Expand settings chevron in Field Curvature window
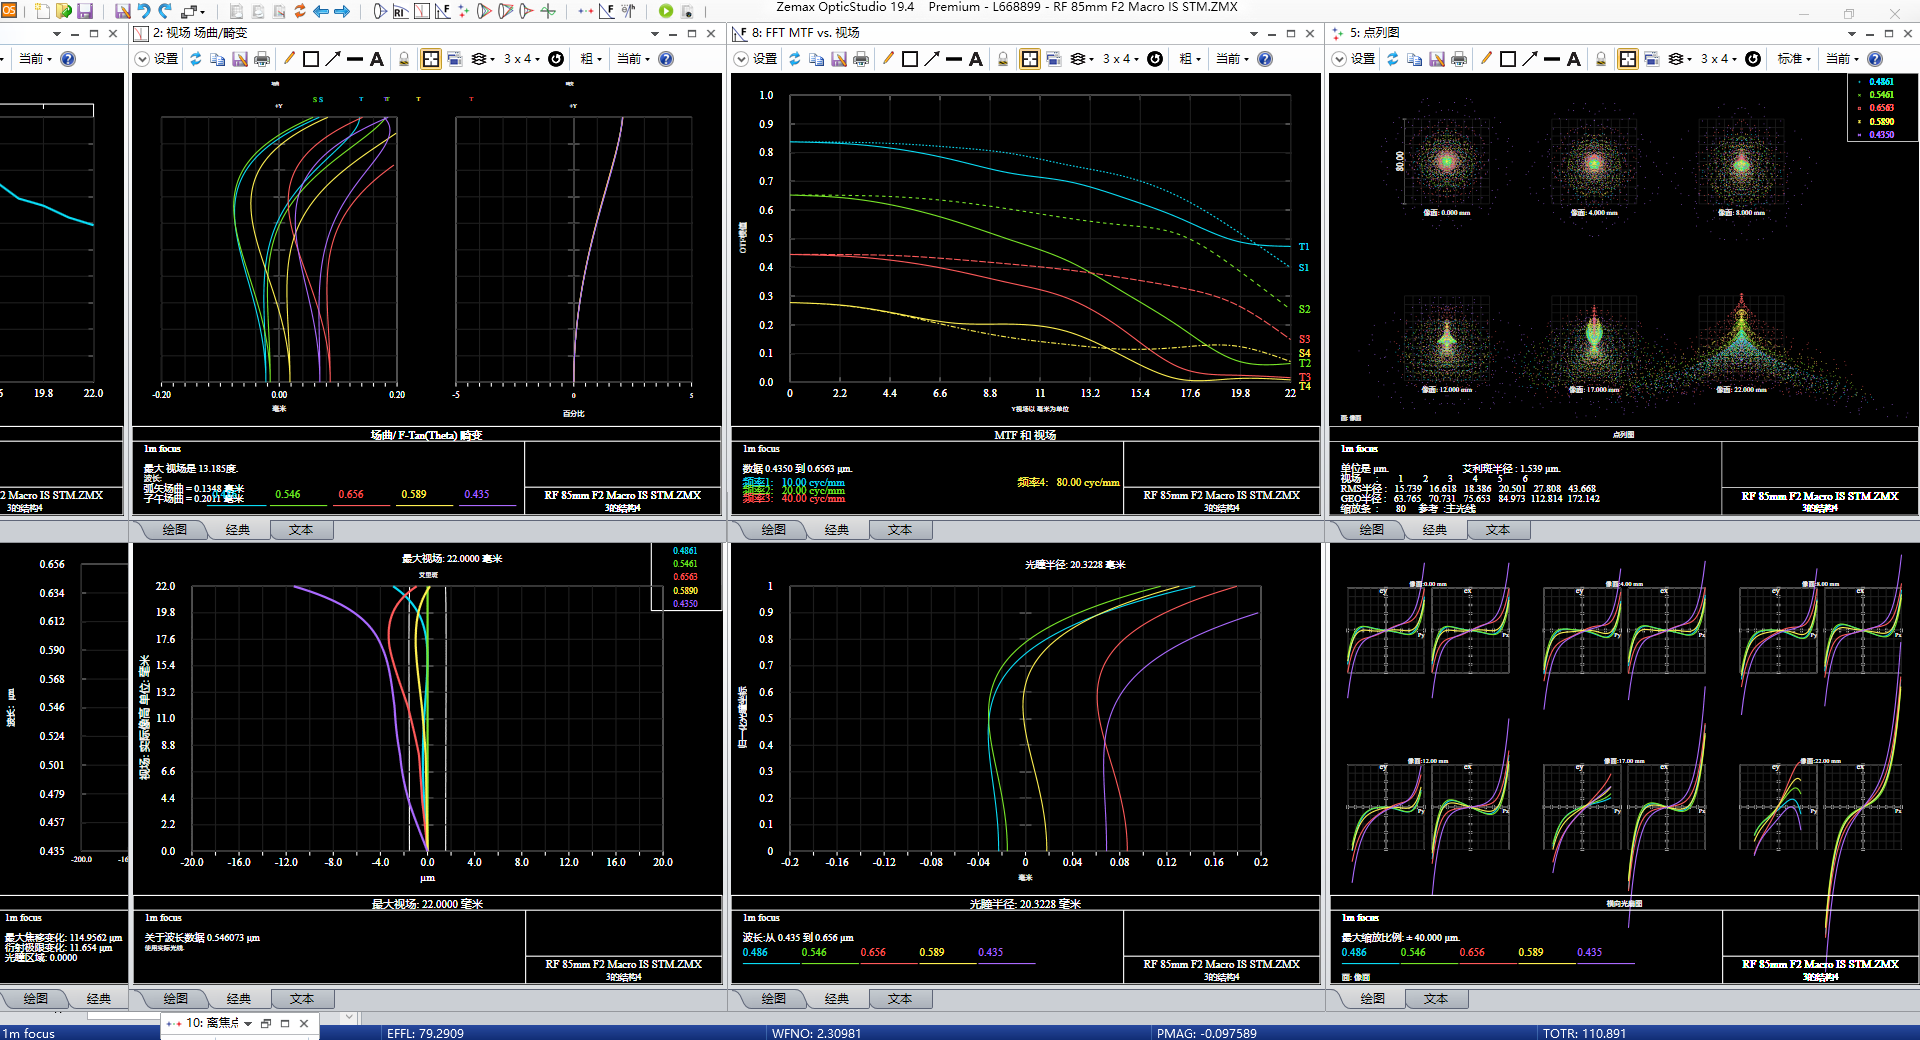Screen dimensions: 1920x1040 click(142, 59)
